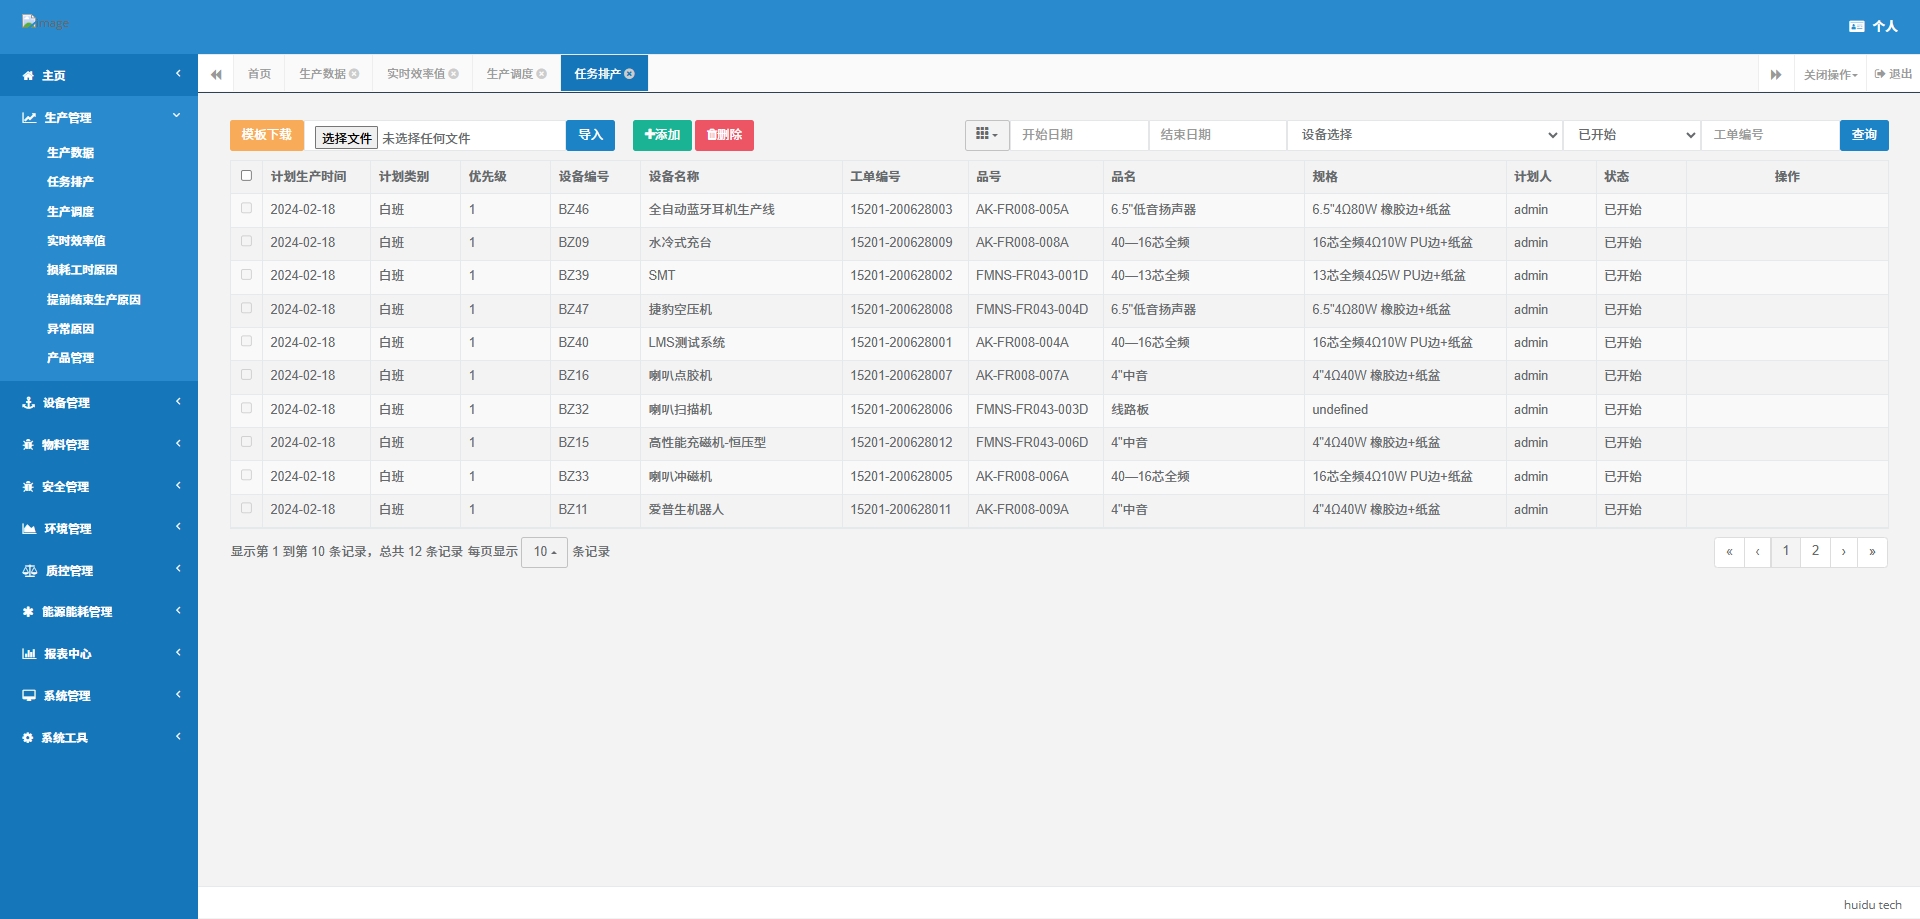Check the row for device BZ40
This screenshot has width=1920, height=919.
tap(246, 342)
